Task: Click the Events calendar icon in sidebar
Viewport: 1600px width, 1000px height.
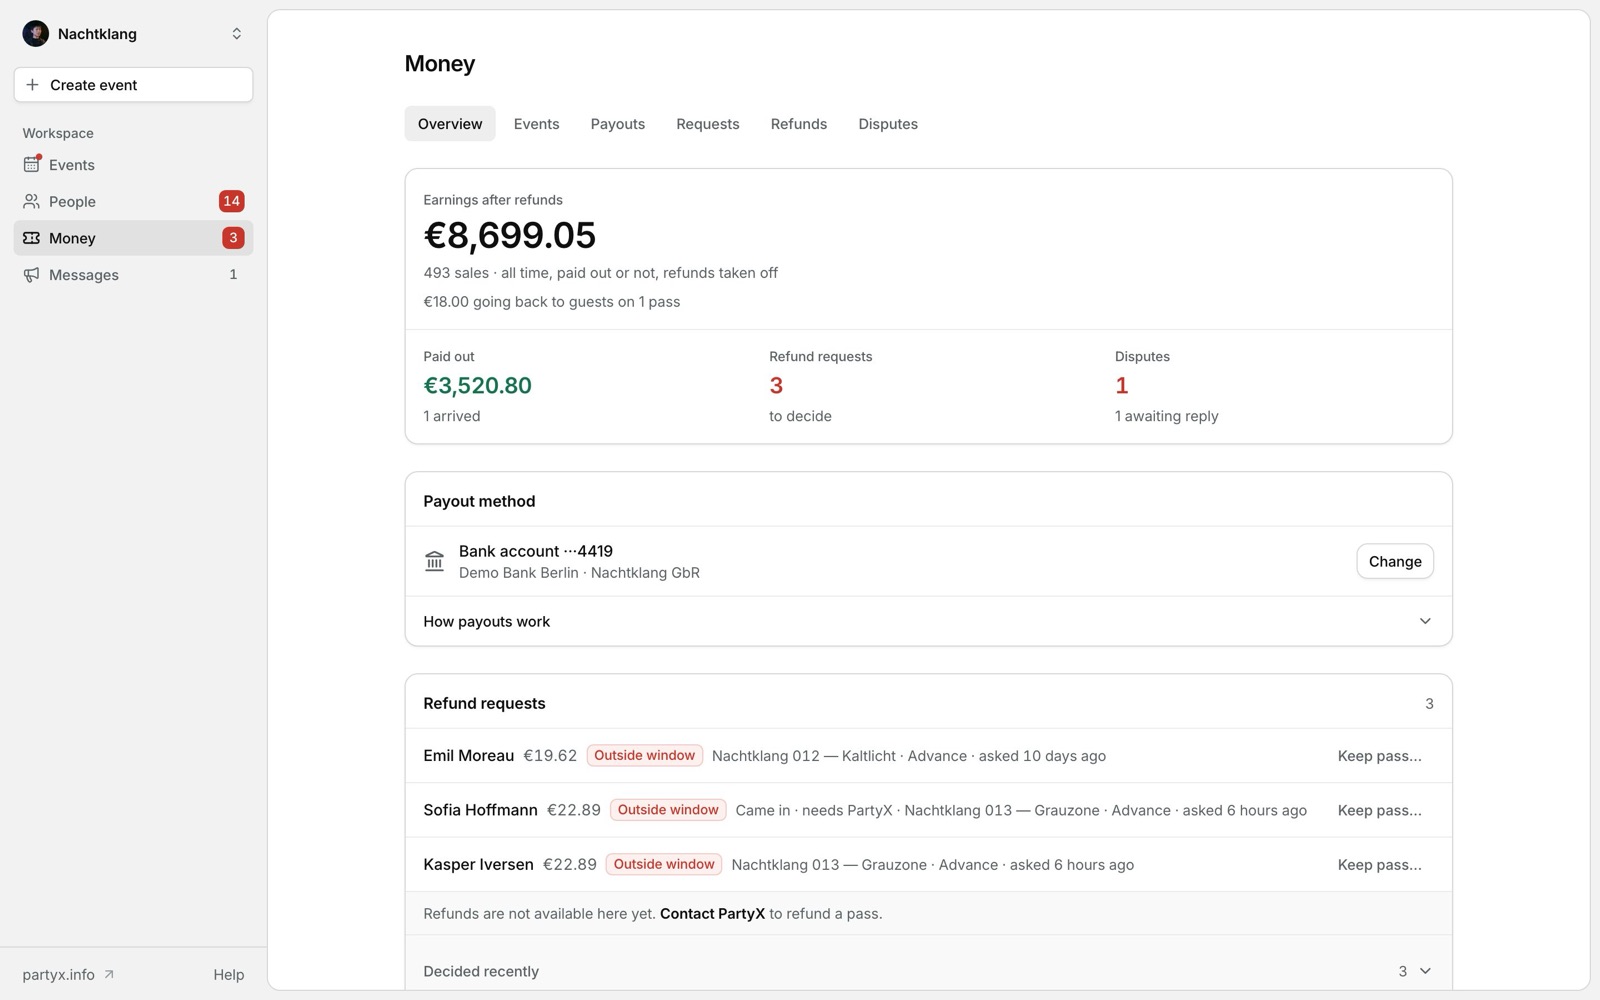Action: pos(32,164)
